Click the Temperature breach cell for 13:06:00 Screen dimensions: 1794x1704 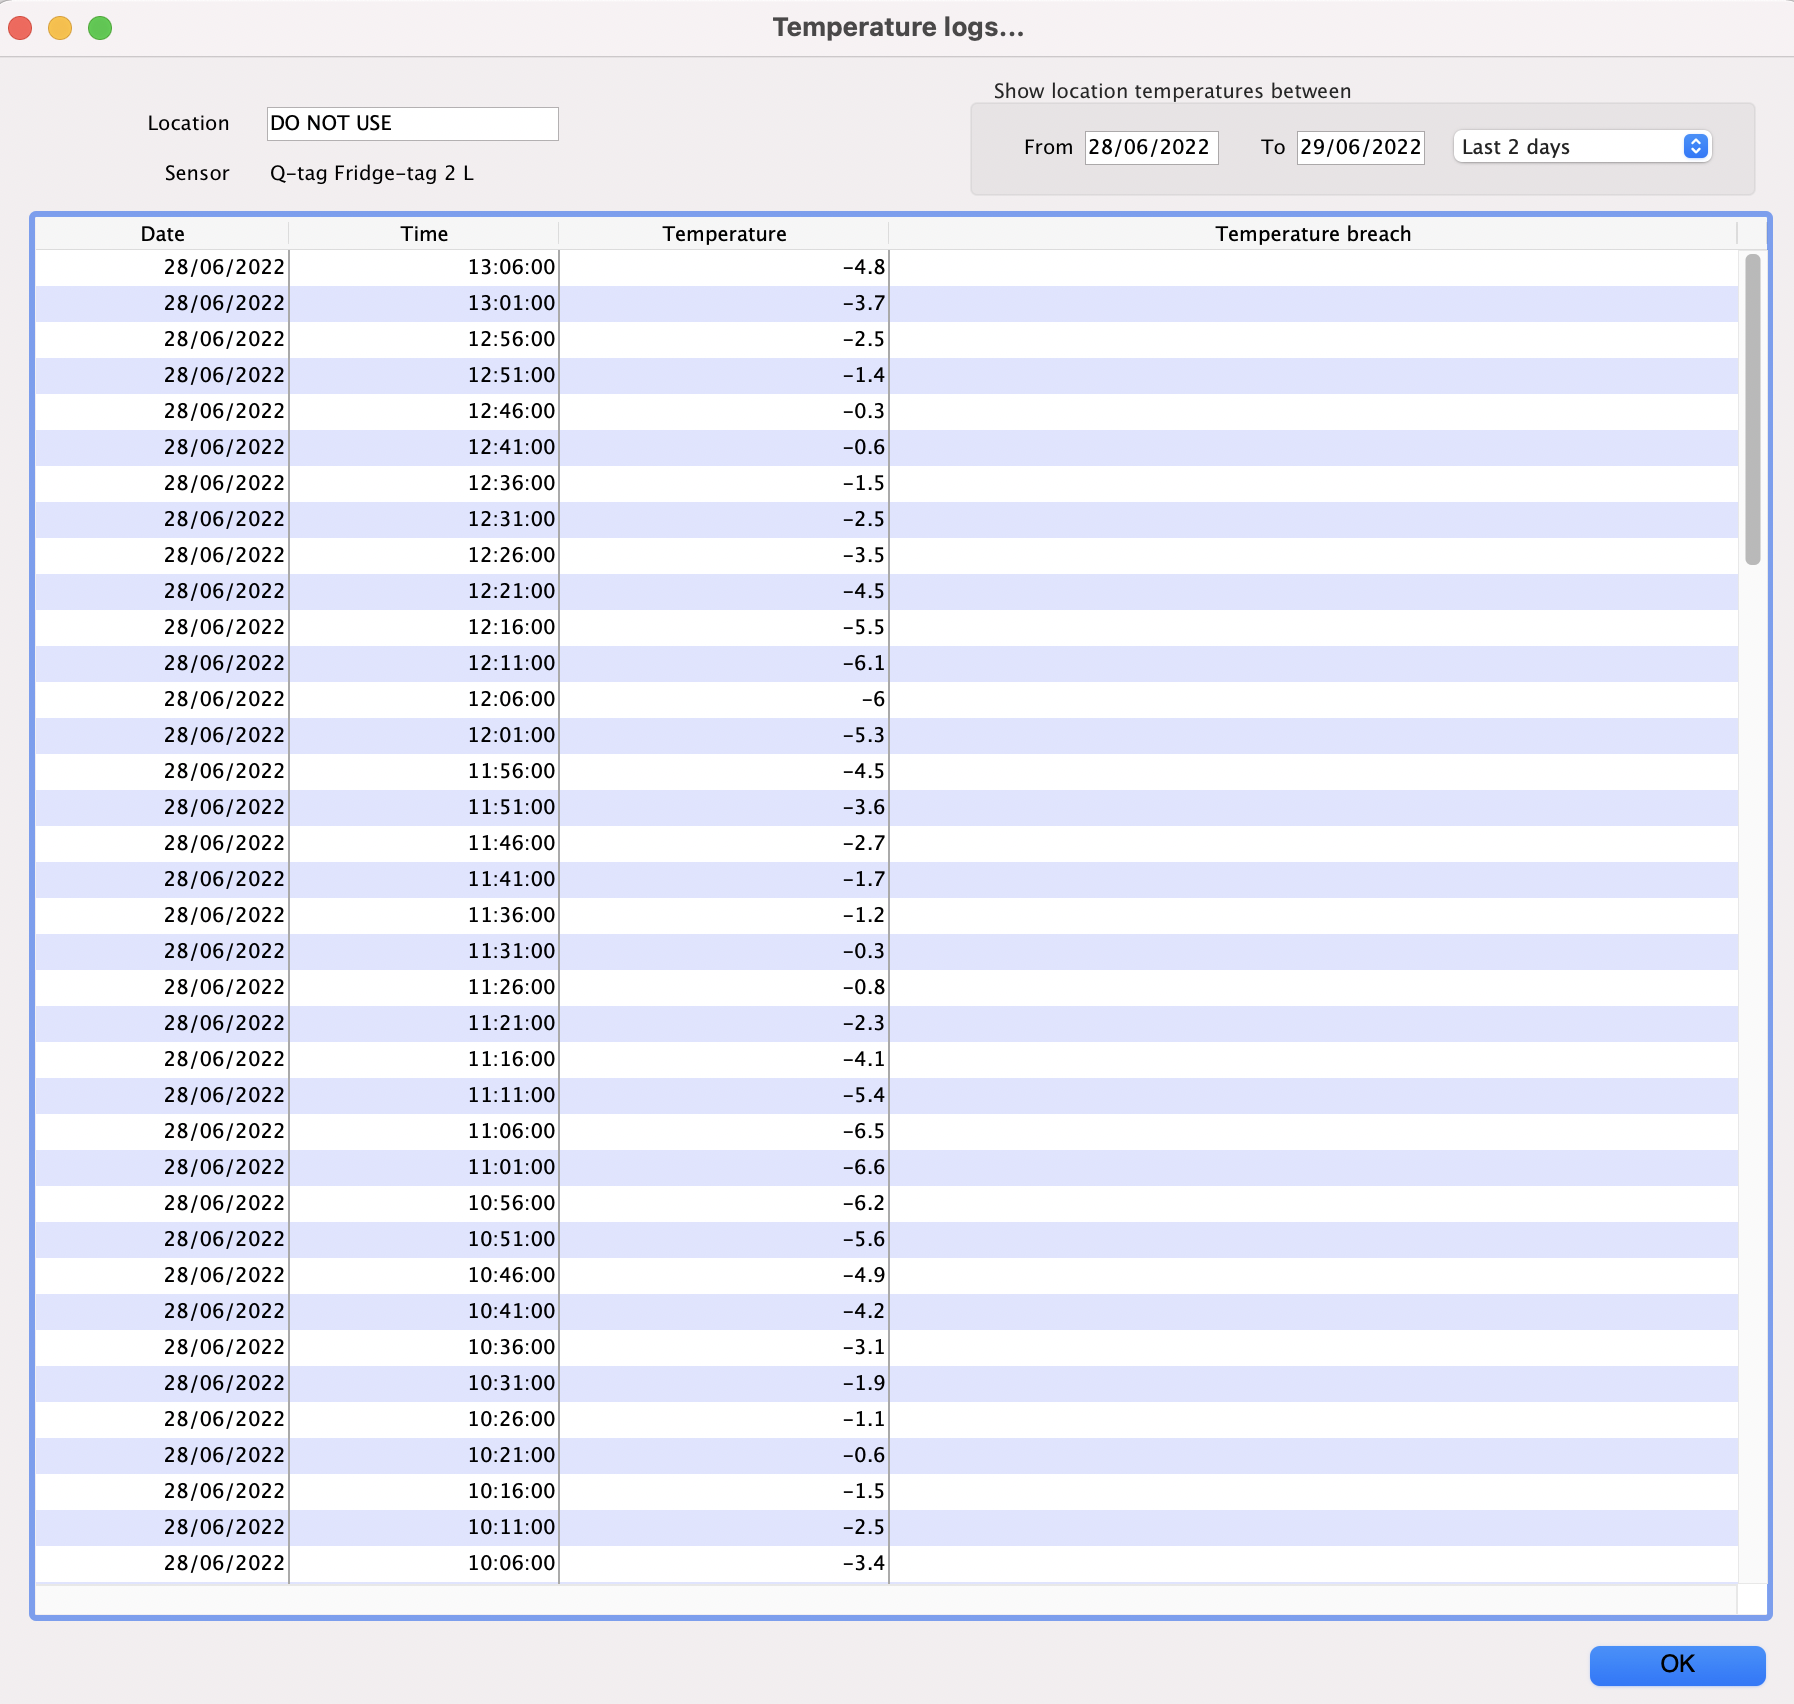click(1313, 267)
